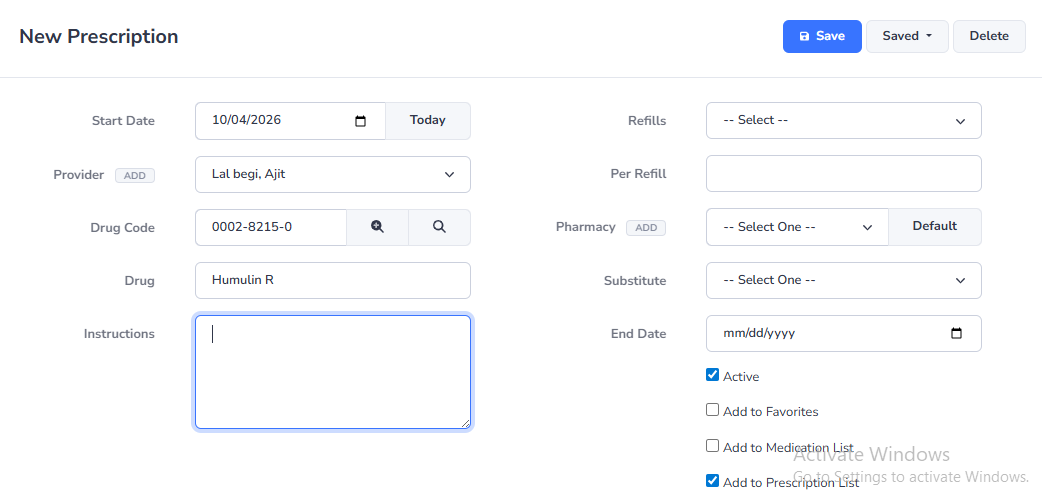
Task: Check Add to Medication List
Action: (712, 446)
